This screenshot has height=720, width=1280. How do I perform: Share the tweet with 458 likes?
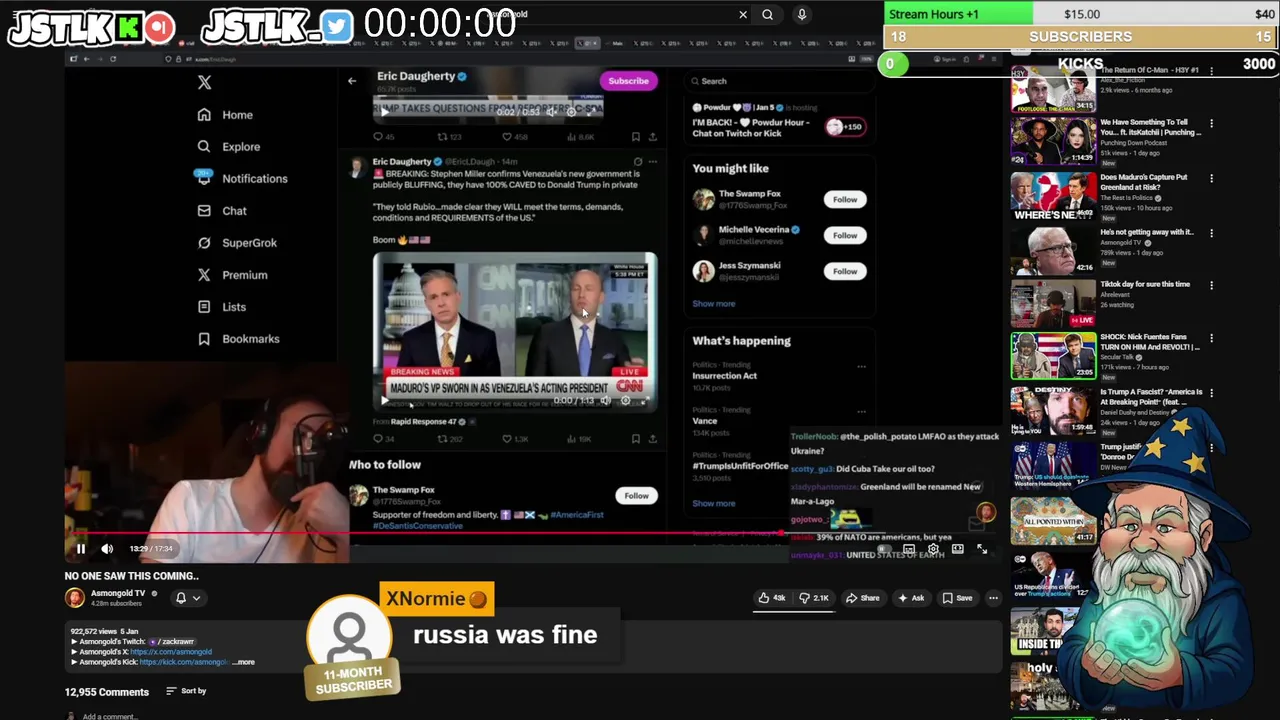pos(652,137)
